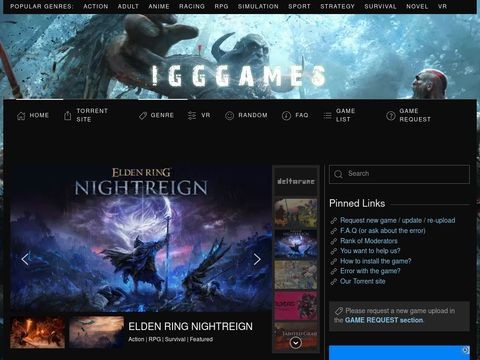Open the ANIME genre
Viewport: 480px width, 360px height.
point(159,6)
